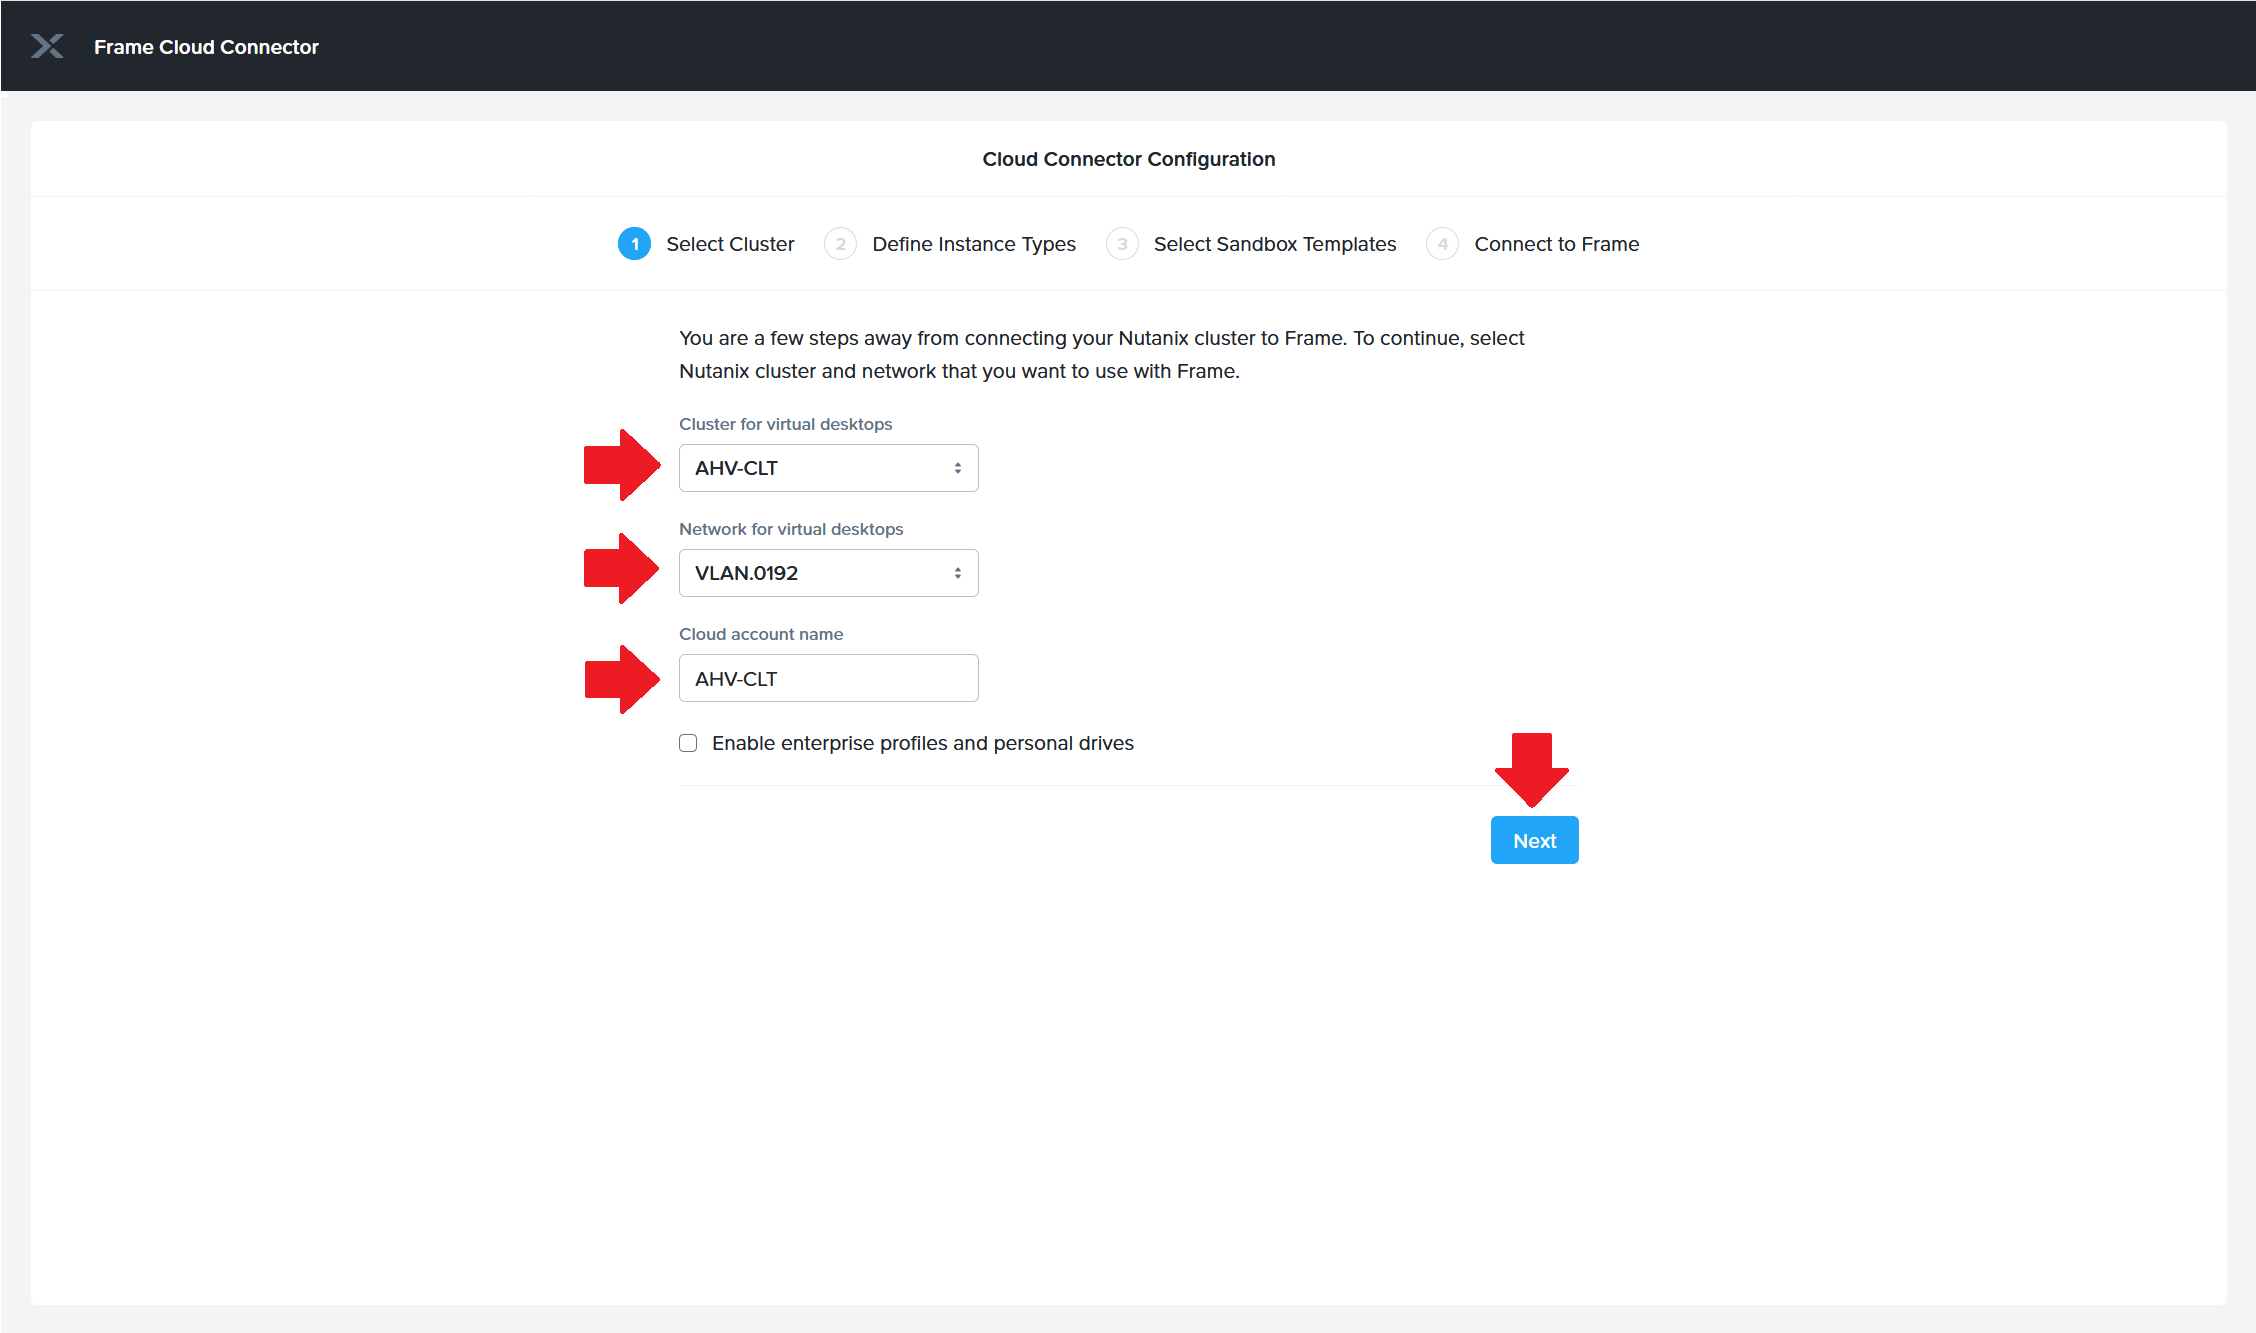Image resolution: width=2256 pixels, height=1333 pixels.
Task: Click step 2 circle icon
Action: tap(840, 244)
